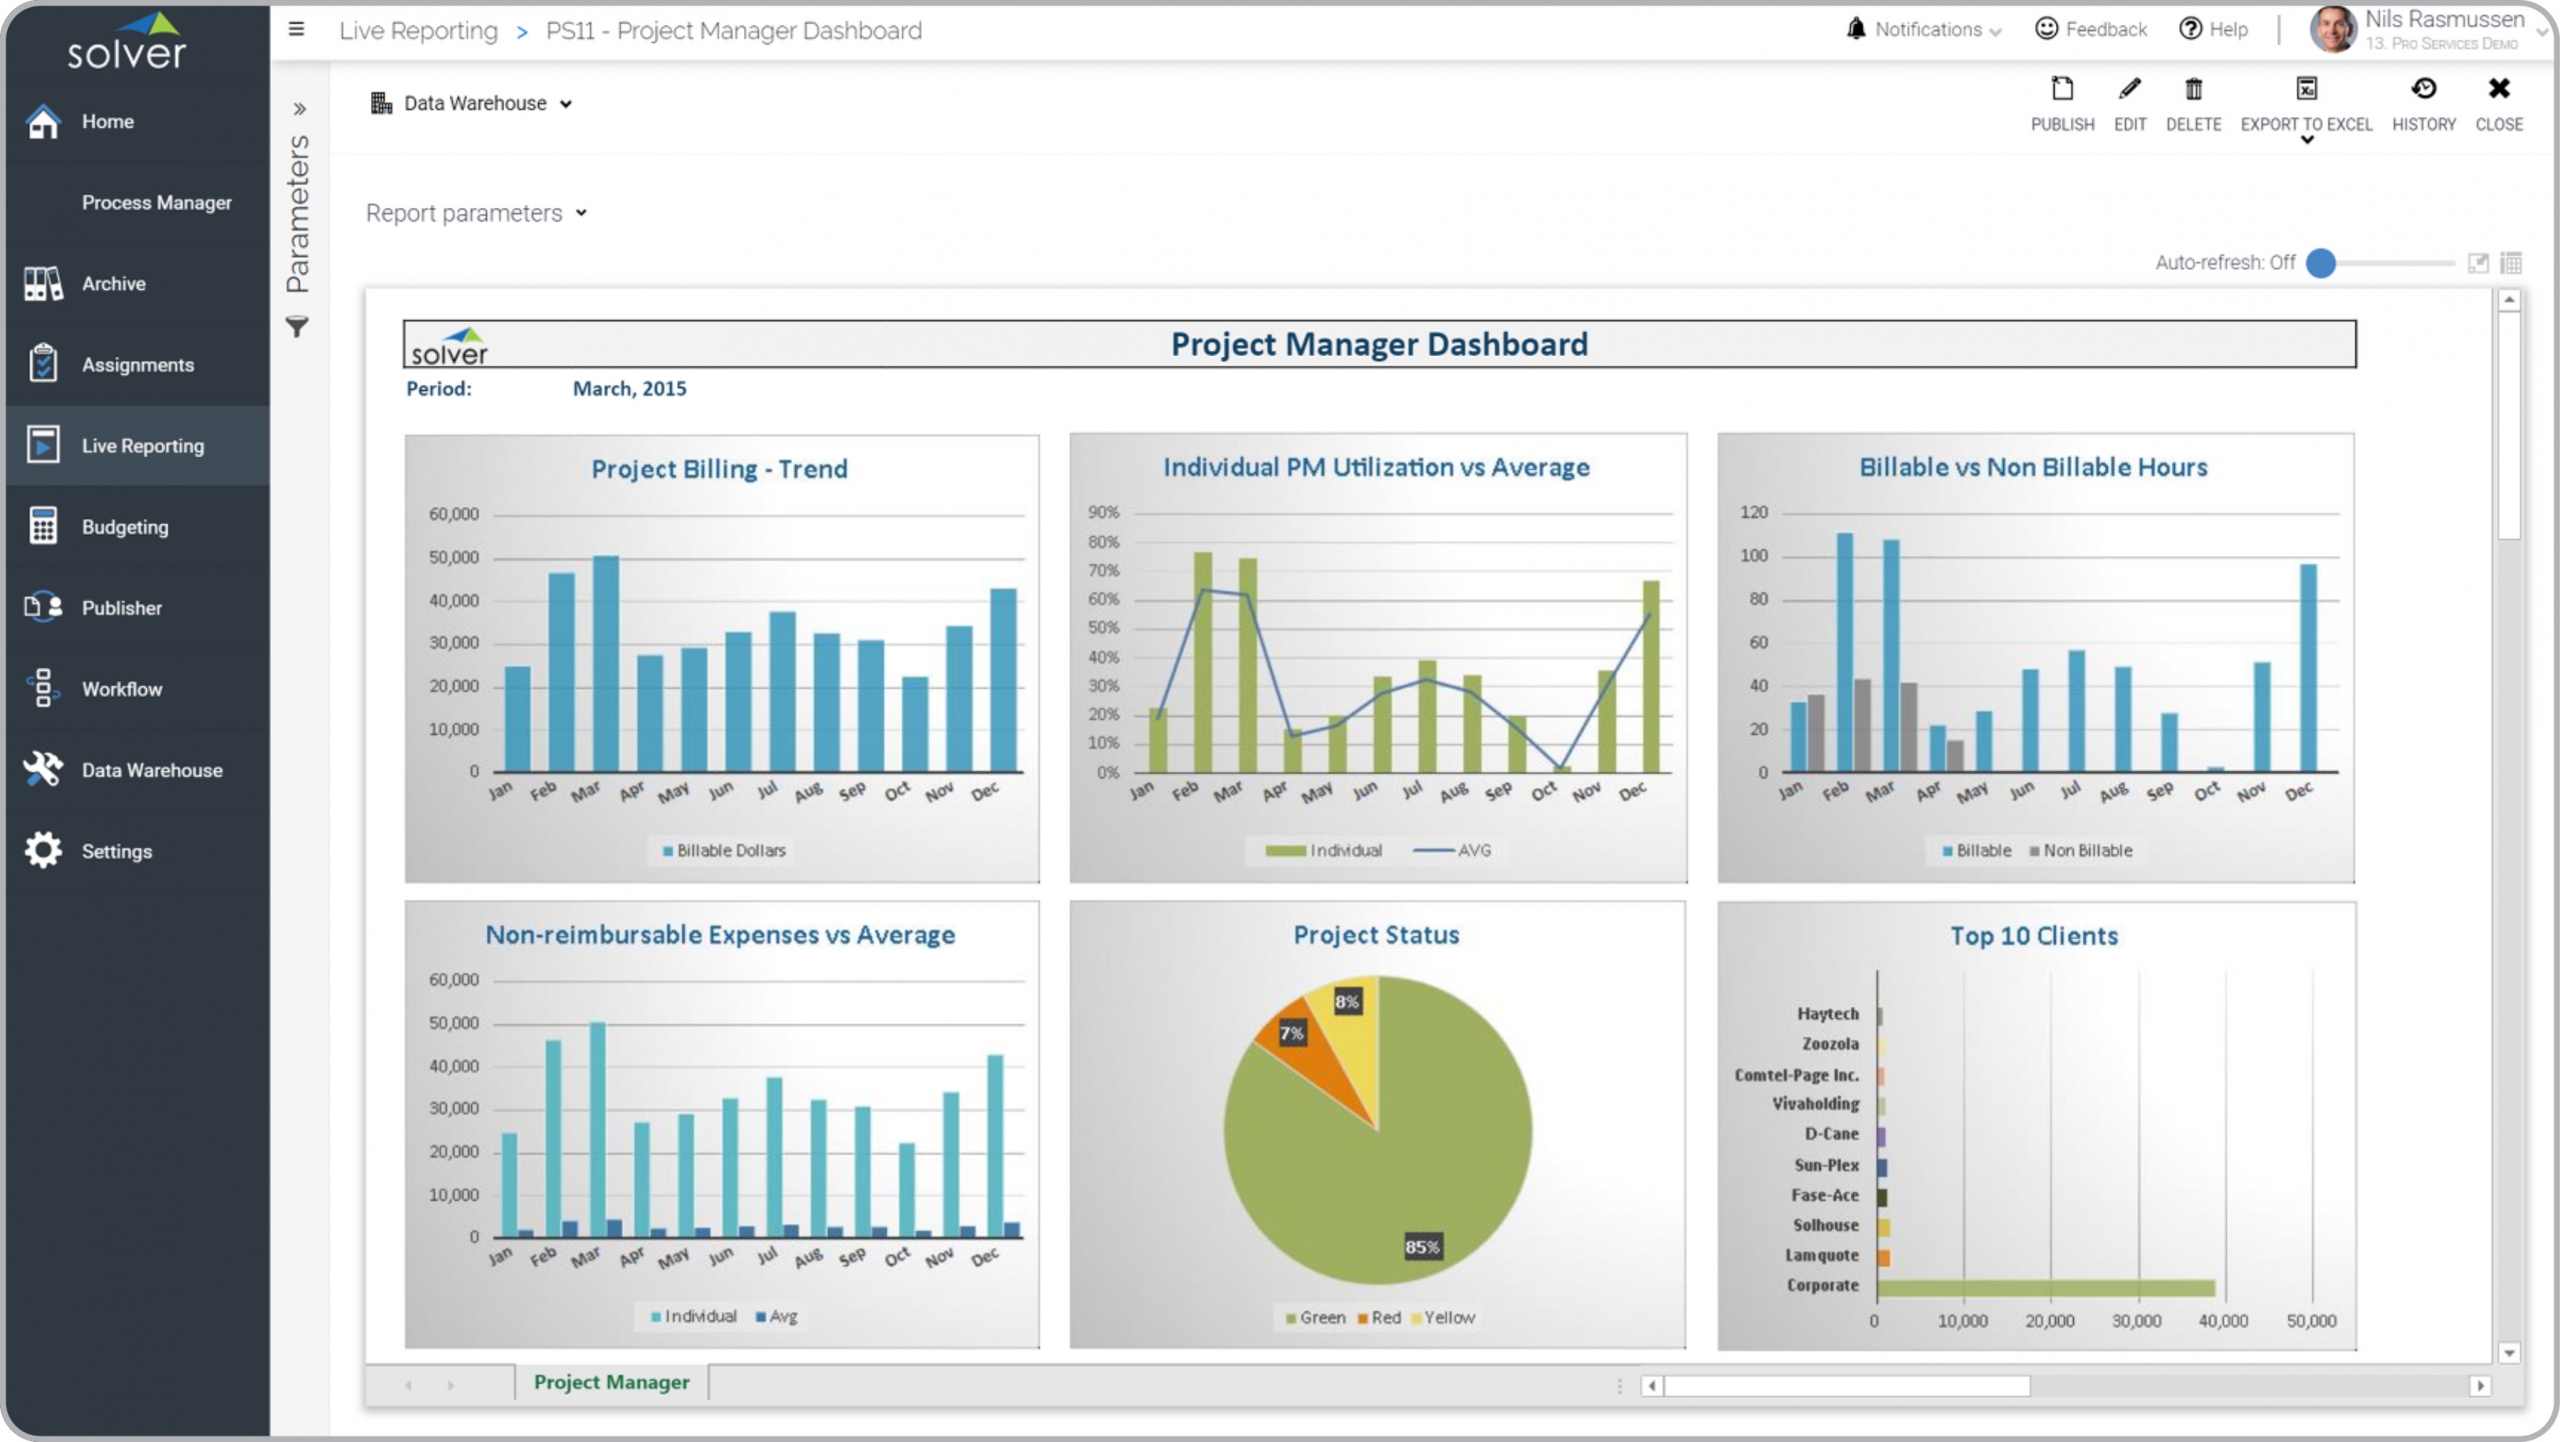Click the Edit pencil icon
The height and width of the screenshot is (1442, 2560).
(x=2129, y=90)
